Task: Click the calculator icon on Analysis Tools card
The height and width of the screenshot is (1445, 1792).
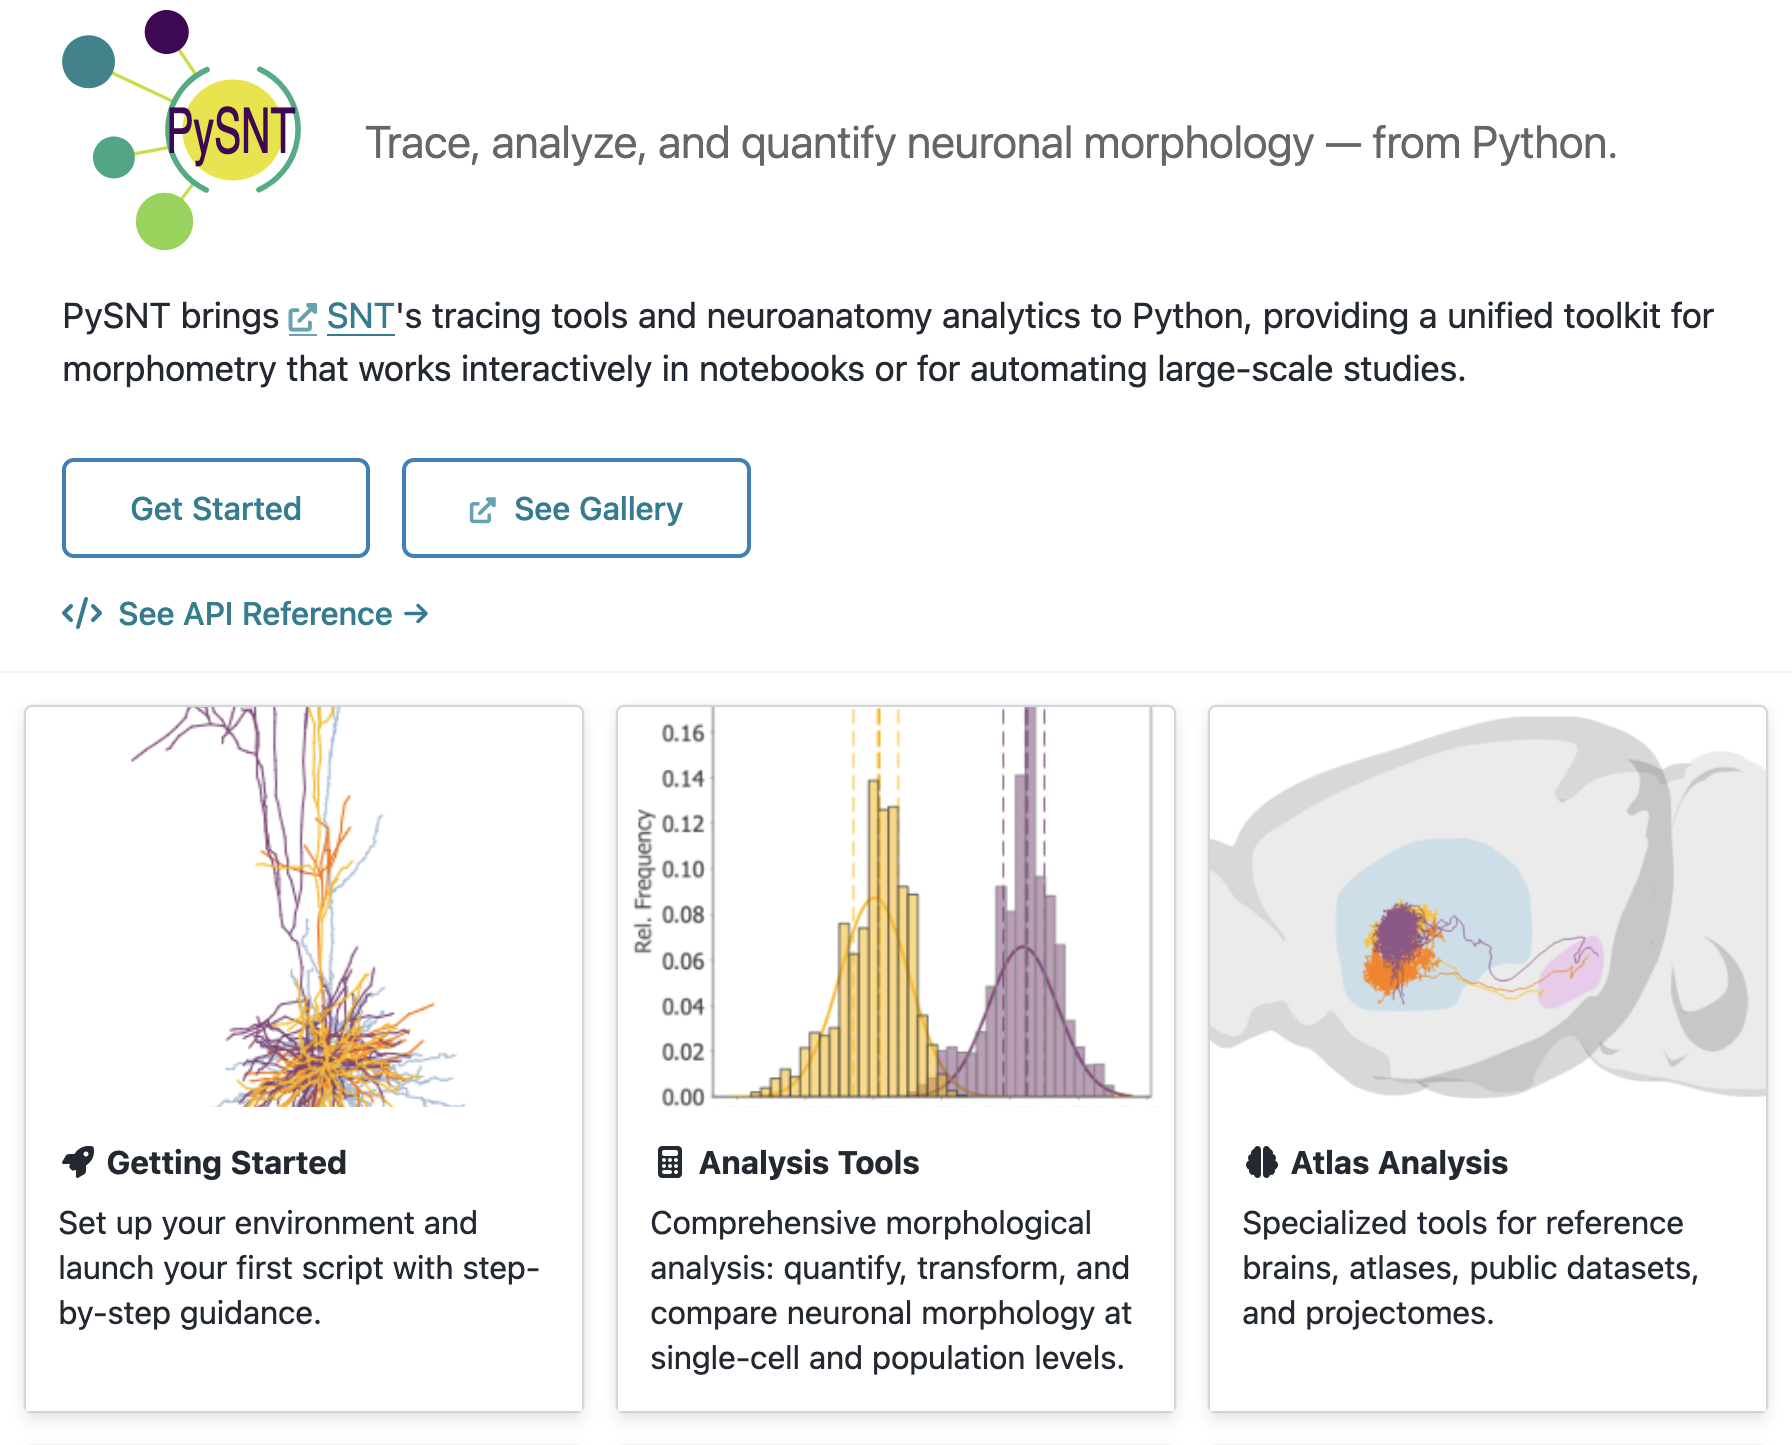Action: [x=669, y=1161]
